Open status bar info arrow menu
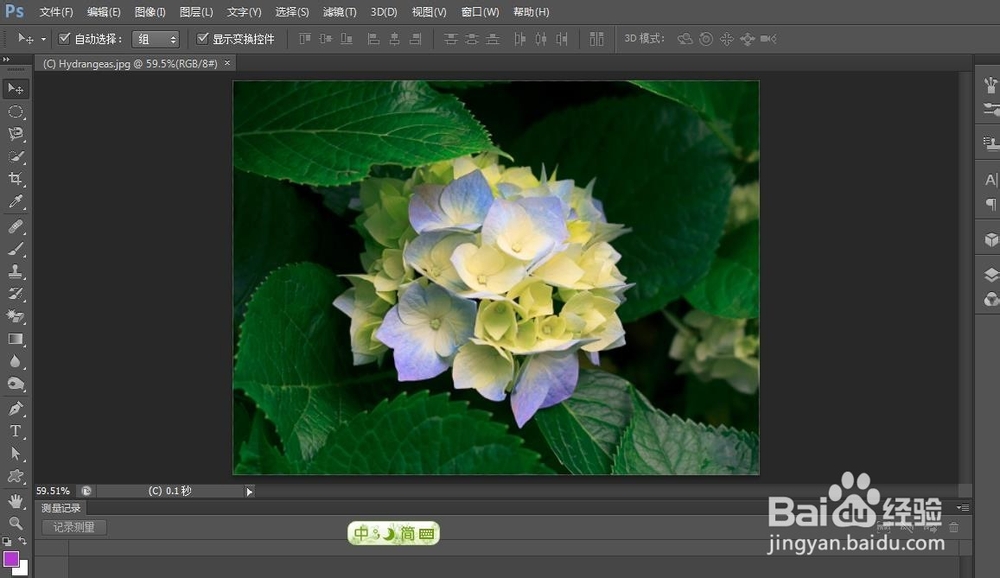Screen dimensions: 1000x578 [x=249, y=491]
